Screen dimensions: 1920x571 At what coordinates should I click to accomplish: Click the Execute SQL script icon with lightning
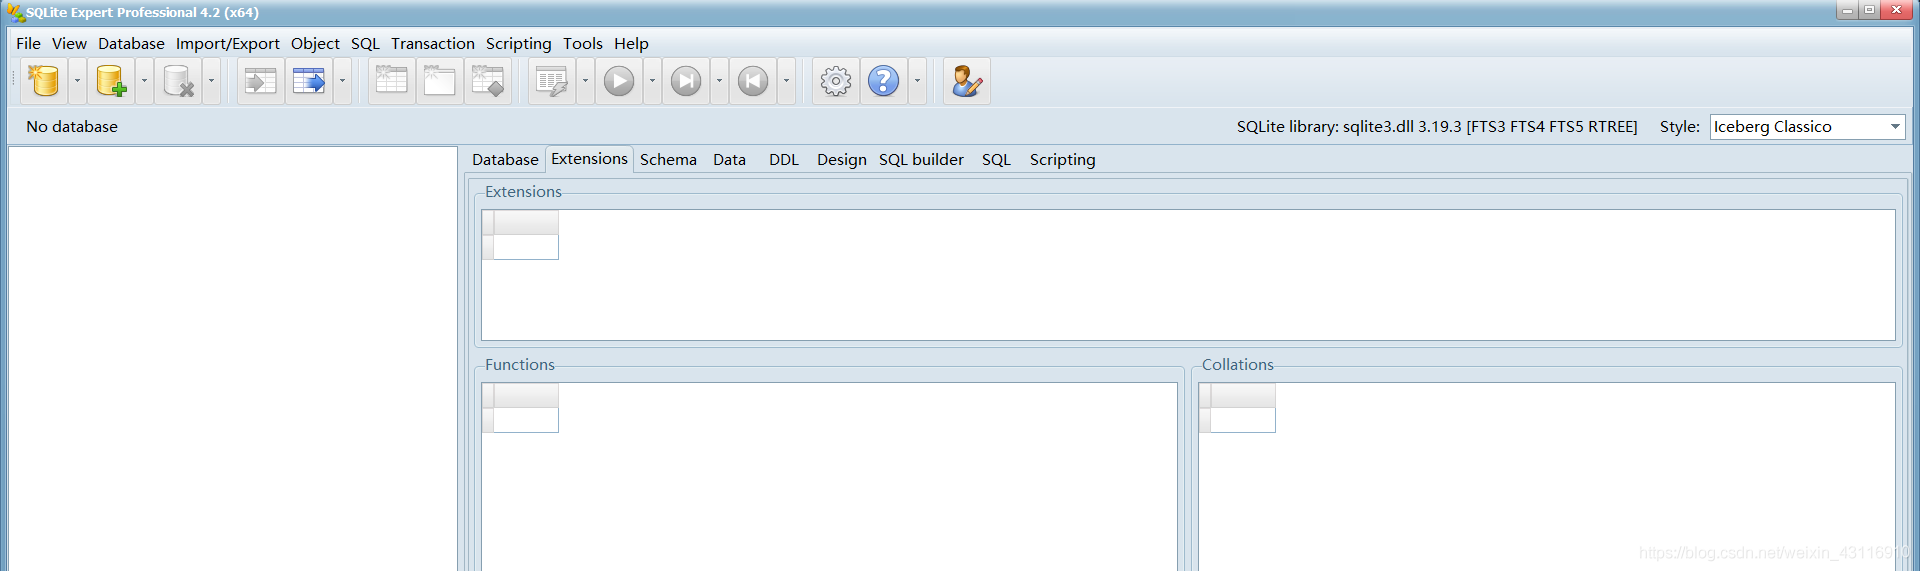point(552,81)
